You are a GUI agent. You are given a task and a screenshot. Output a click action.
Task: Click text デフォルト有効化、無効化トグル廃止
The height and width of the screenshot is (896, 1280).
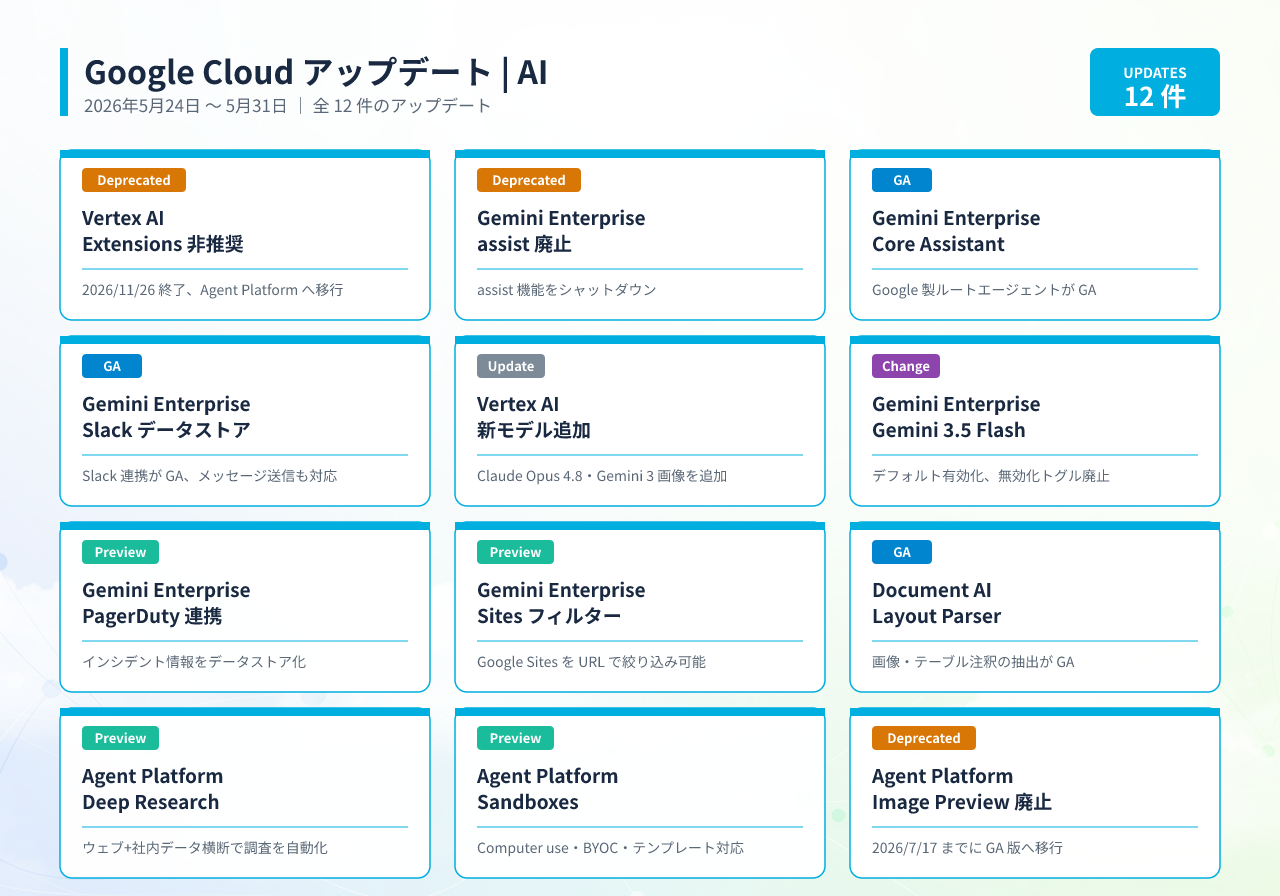991,476
